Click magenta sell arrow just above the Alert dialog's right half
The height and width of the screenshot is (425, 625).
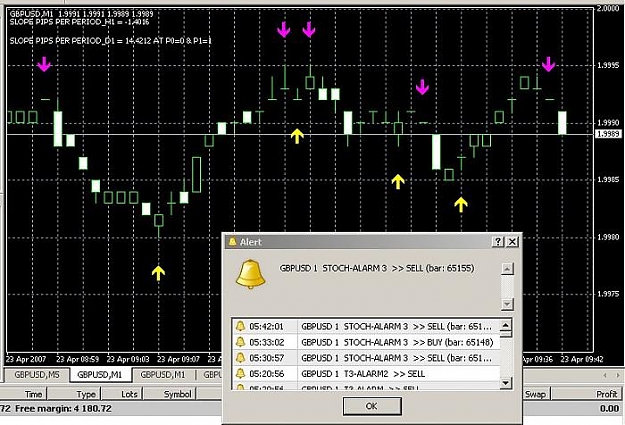click(422, 87)
